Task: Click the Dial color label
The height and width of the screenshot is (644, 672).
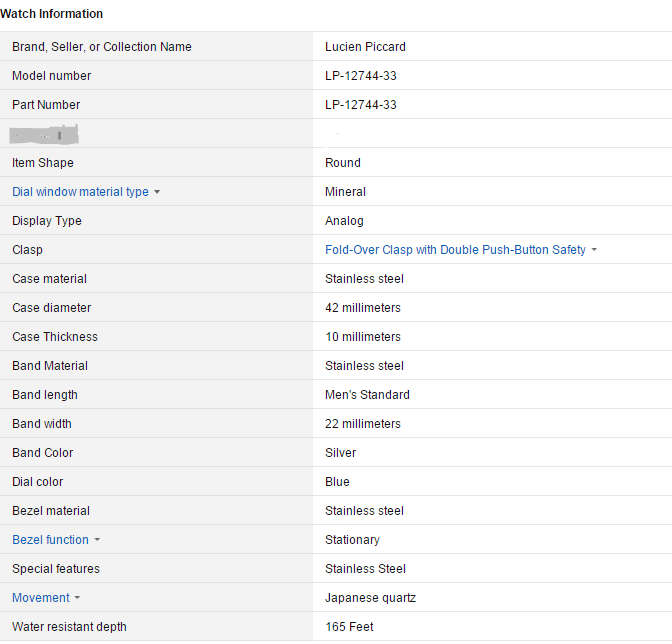Action: pos(37,482)
